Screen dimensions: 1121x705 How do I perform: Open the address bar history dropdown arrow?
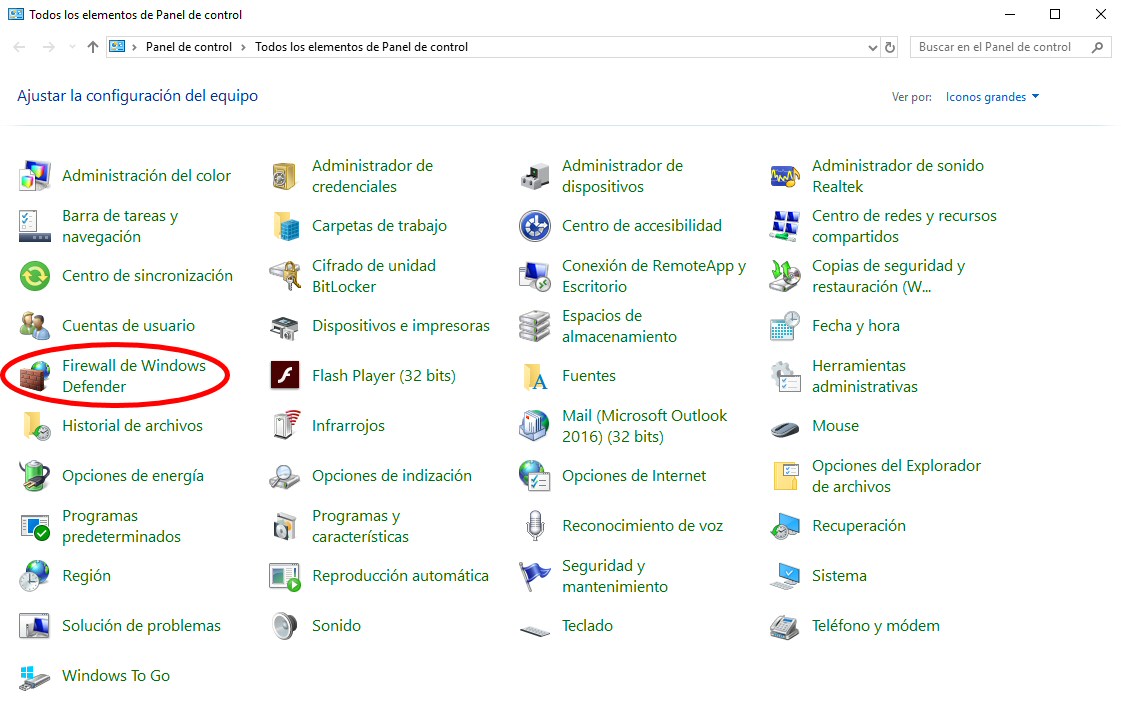point(873,47)
